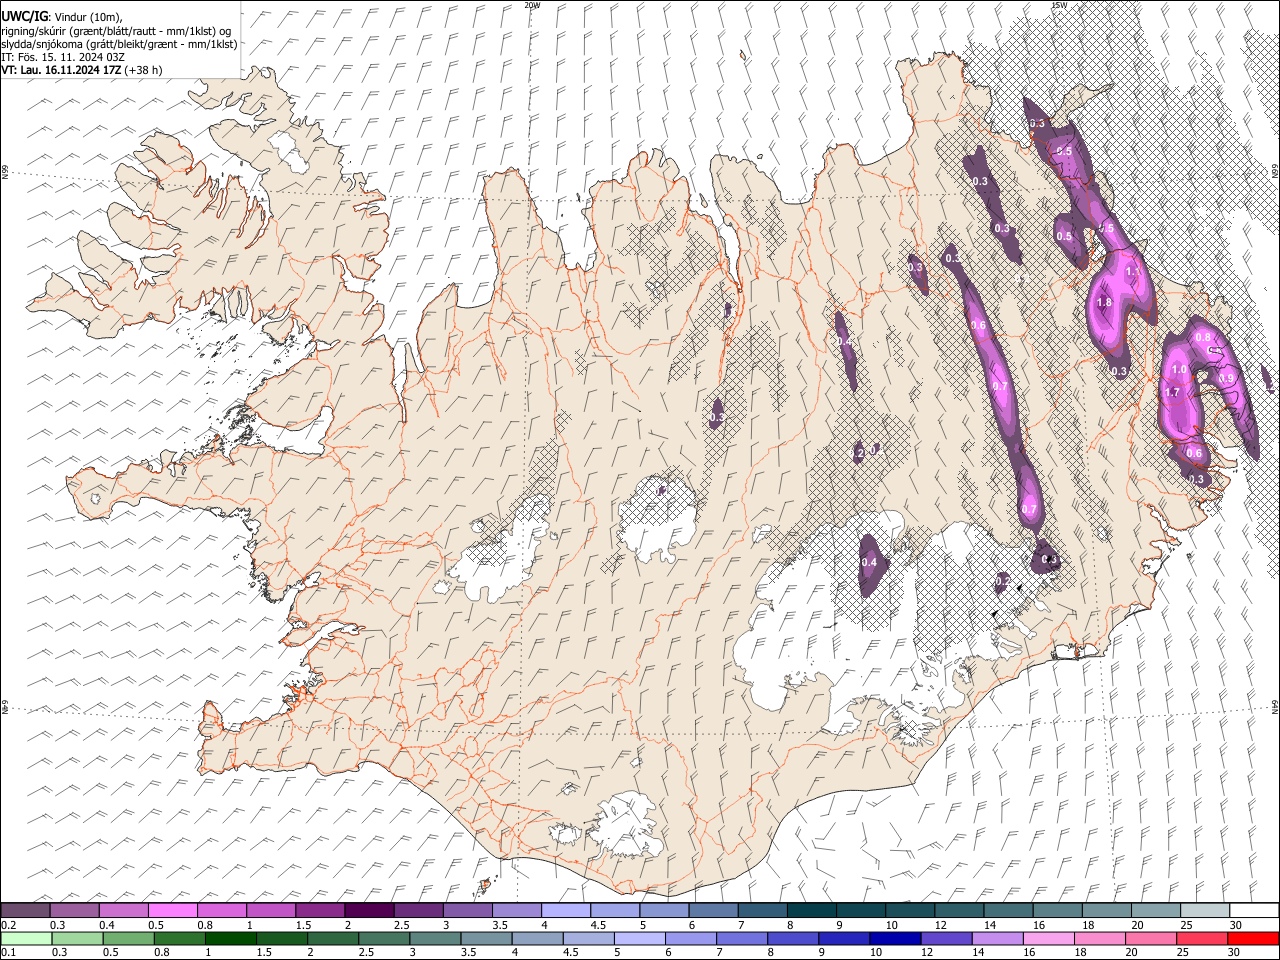Image resolution: width=1280 pixels, height=960 pixels.
Task: Select the 64N latitude label on the right edge
Action: [1275, 706]
